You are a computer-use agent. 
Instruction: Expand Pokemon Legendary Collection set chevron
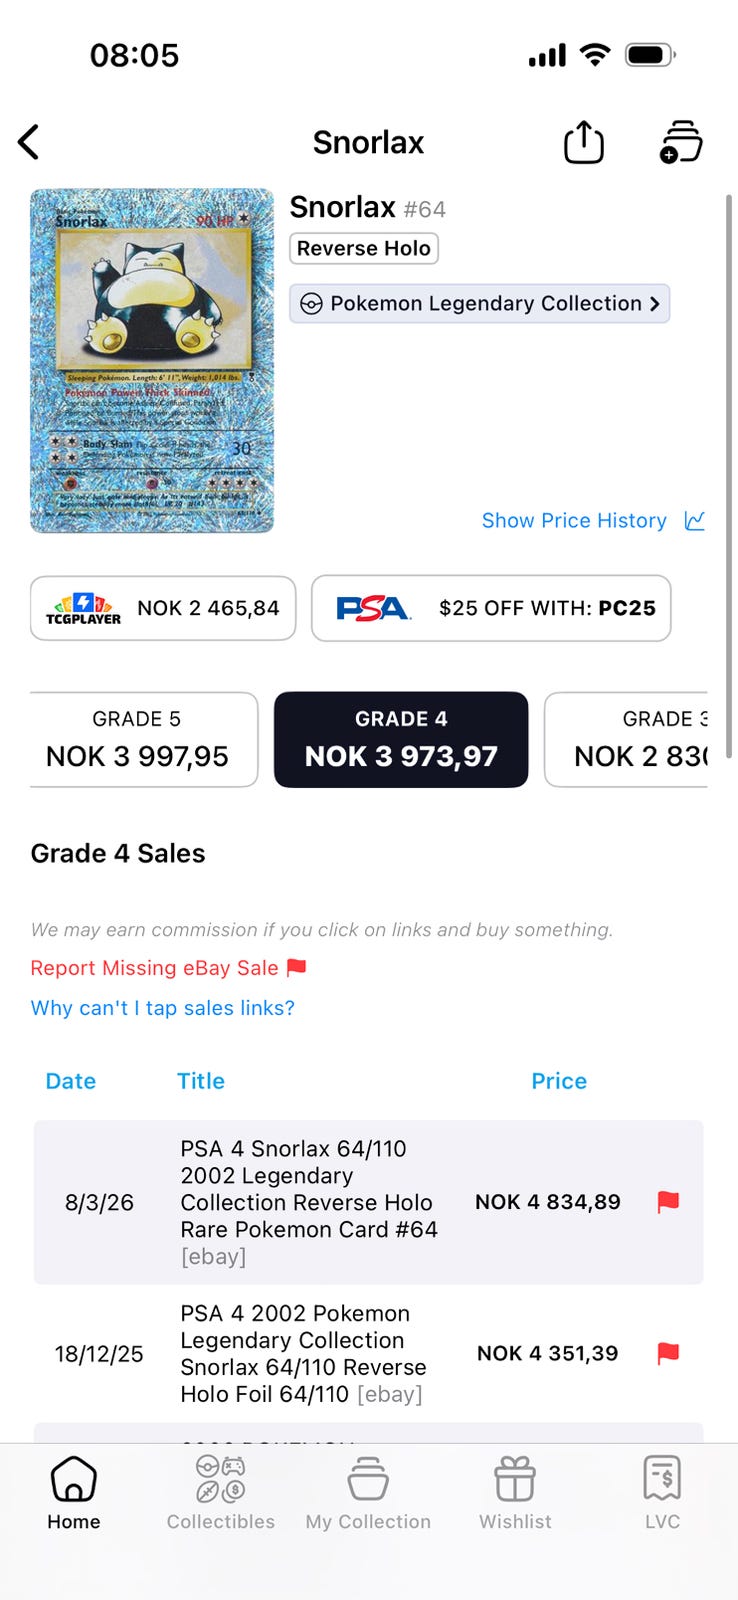tap(655, 304)
